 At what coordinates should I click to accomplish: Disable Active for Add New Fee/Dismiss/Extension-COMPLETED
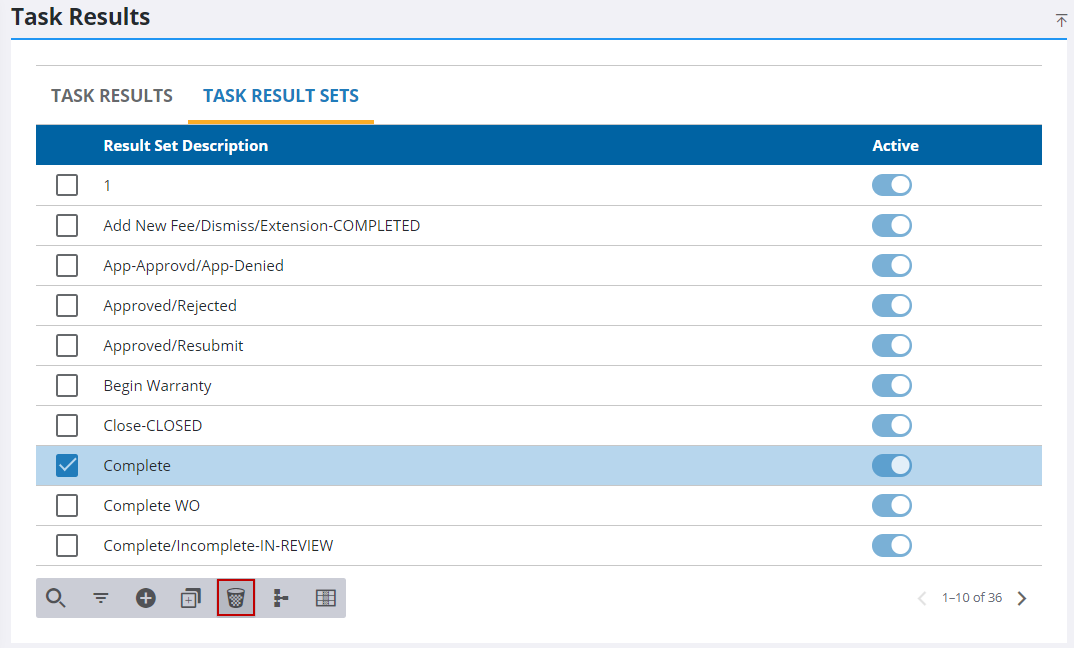892,225
